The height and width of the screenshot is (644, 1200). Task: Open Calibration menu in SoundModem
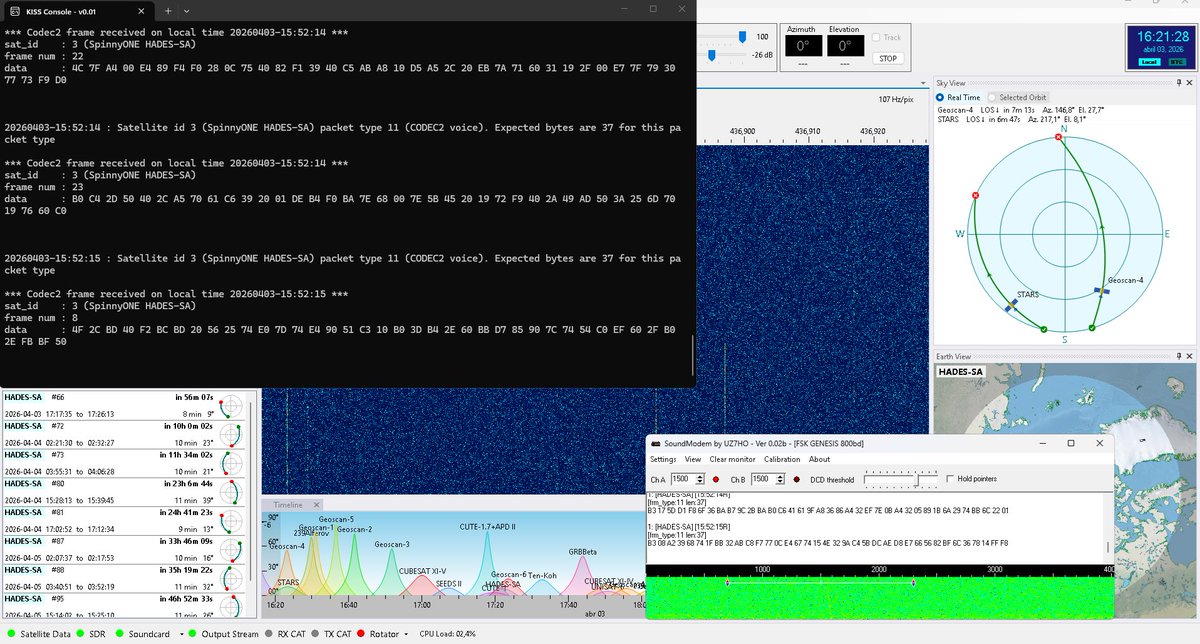pyautogui.click(x=782, y=459)
